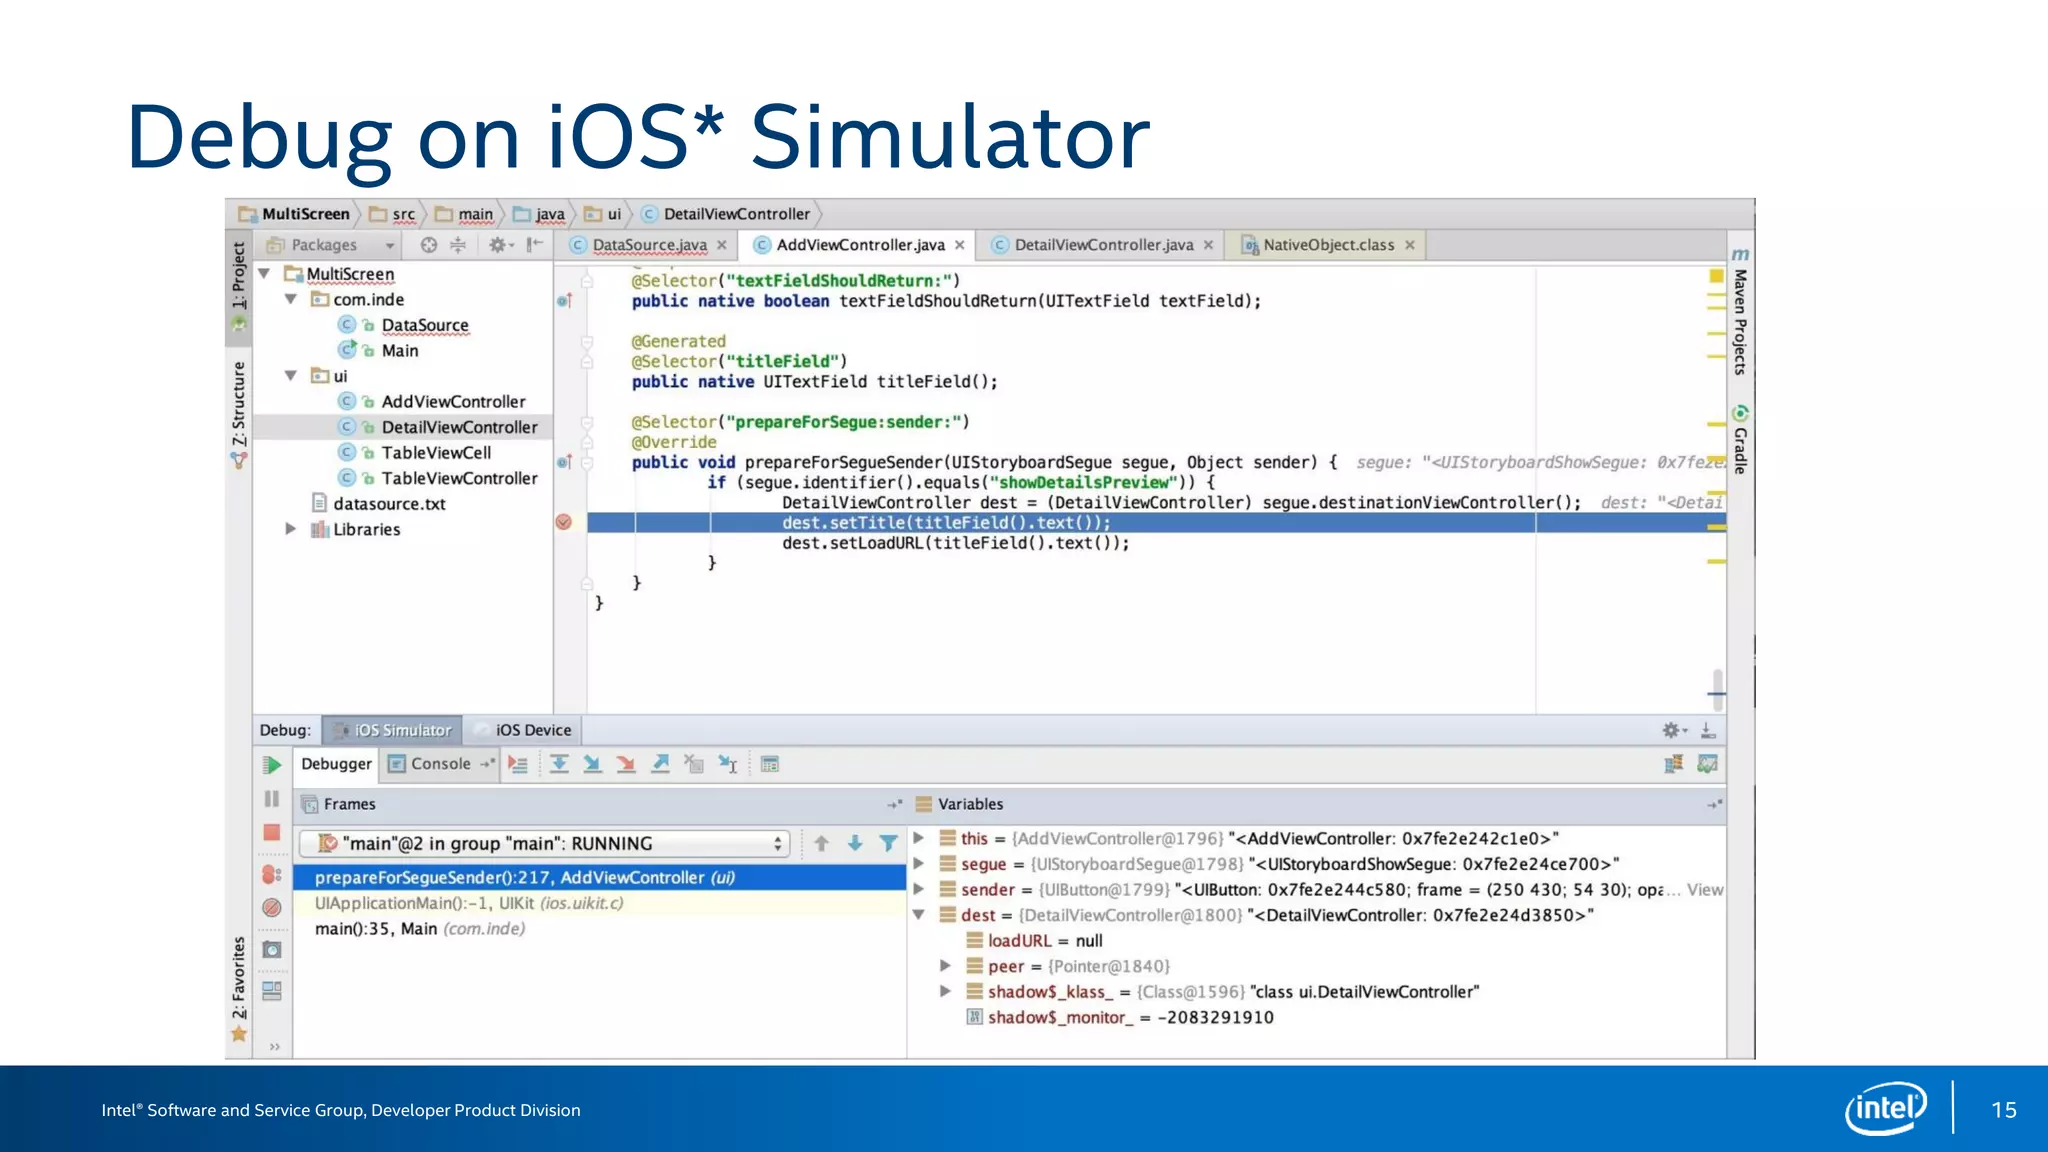Click 'View' link on sender variable
2048x1152 pixels.
coord(1705,889)
